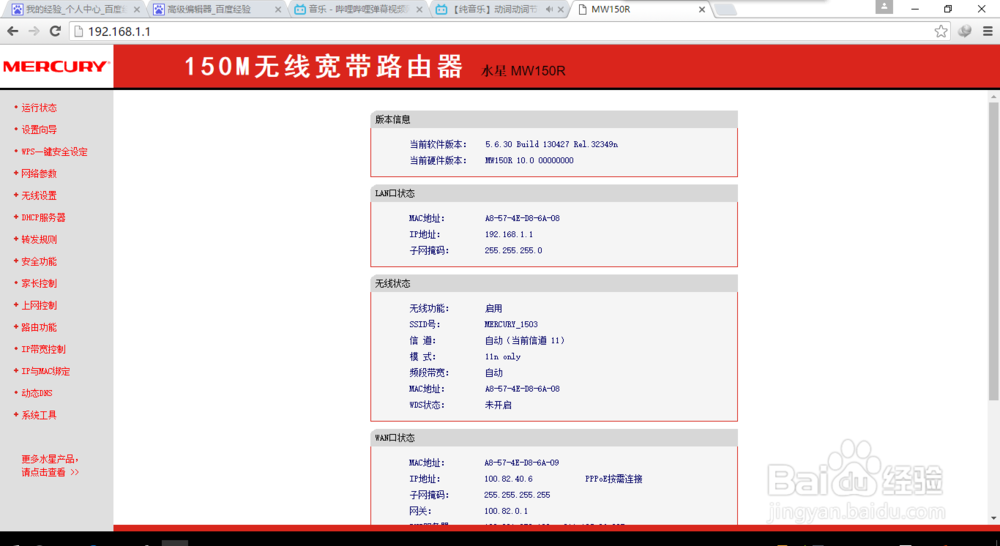This screenshot has width=1000, height=546.
Task: Click the MERCURY logo
Action: 56,66
